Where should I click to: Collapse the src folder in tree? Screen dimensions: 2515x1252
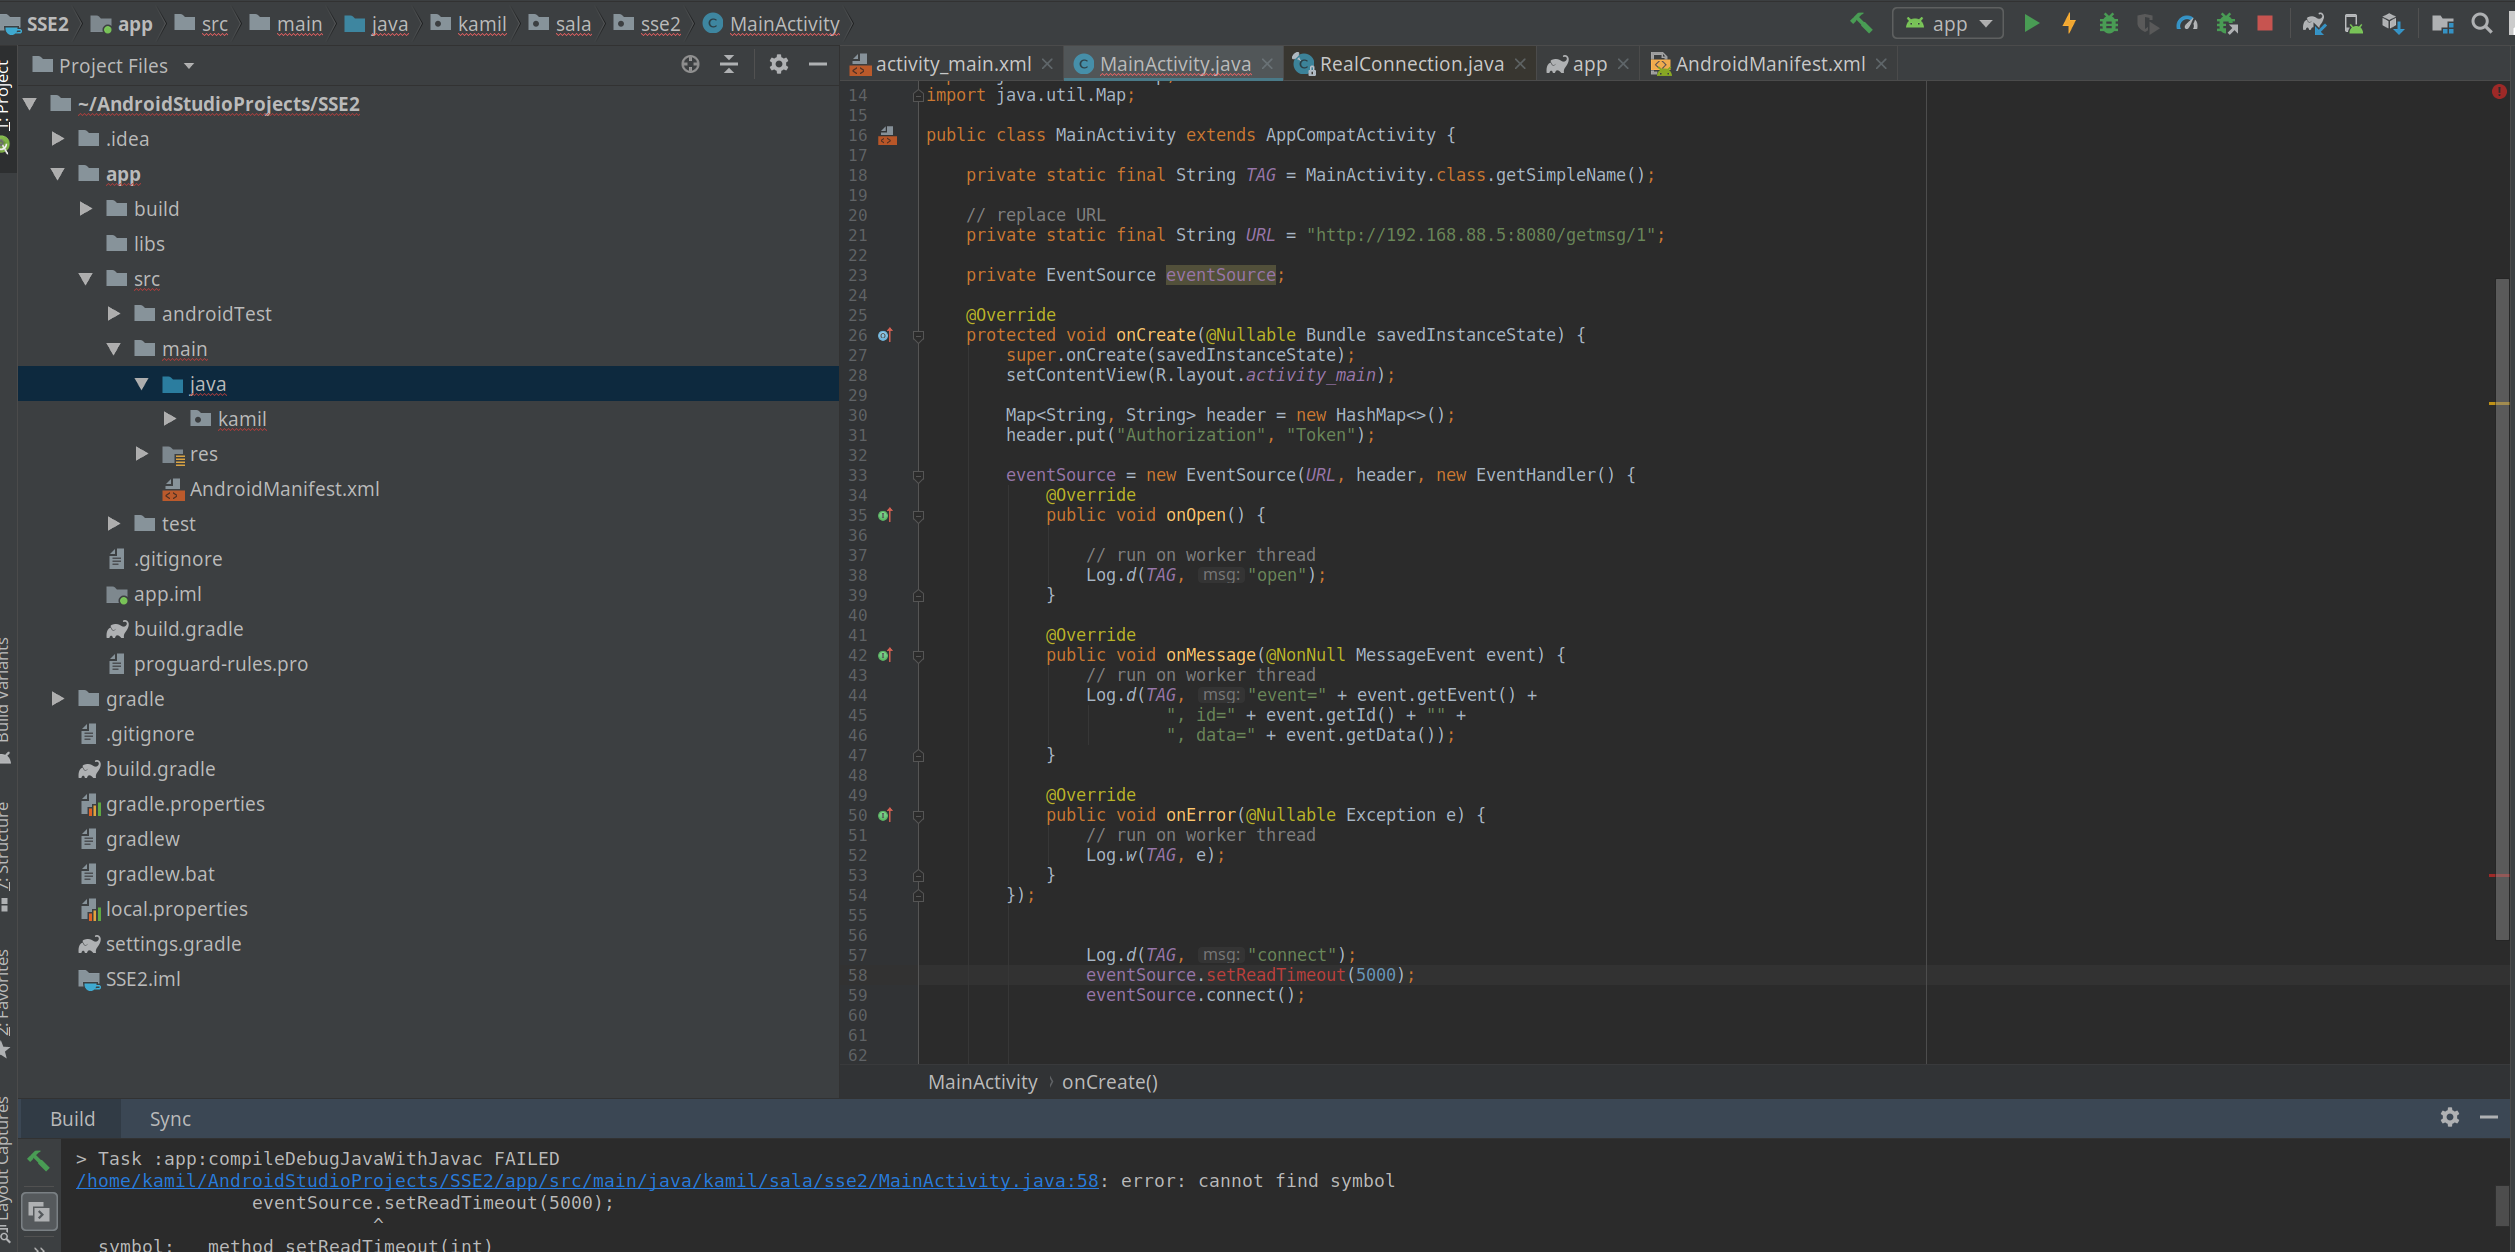(86, 278)
